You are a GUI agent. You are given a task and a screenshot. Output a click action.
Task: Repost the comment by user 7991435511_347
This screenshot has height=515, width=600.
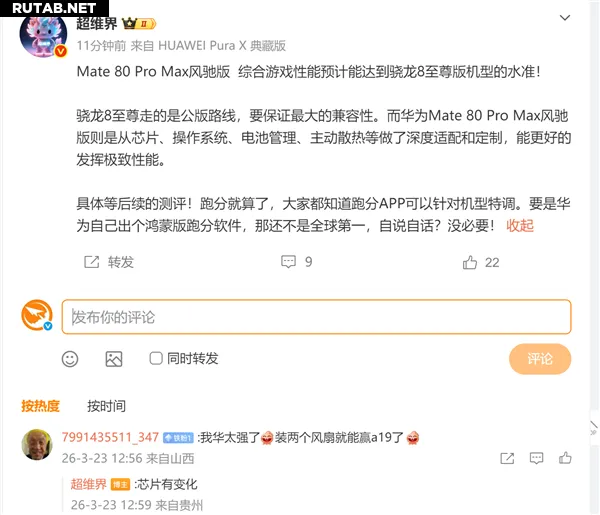507,458
